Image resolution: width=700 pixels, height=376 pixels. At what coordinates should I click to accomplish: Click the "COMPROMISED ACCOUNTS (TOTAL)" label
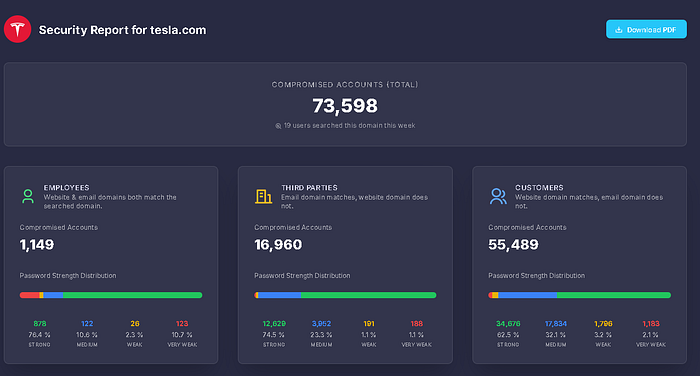pos(345,84)
